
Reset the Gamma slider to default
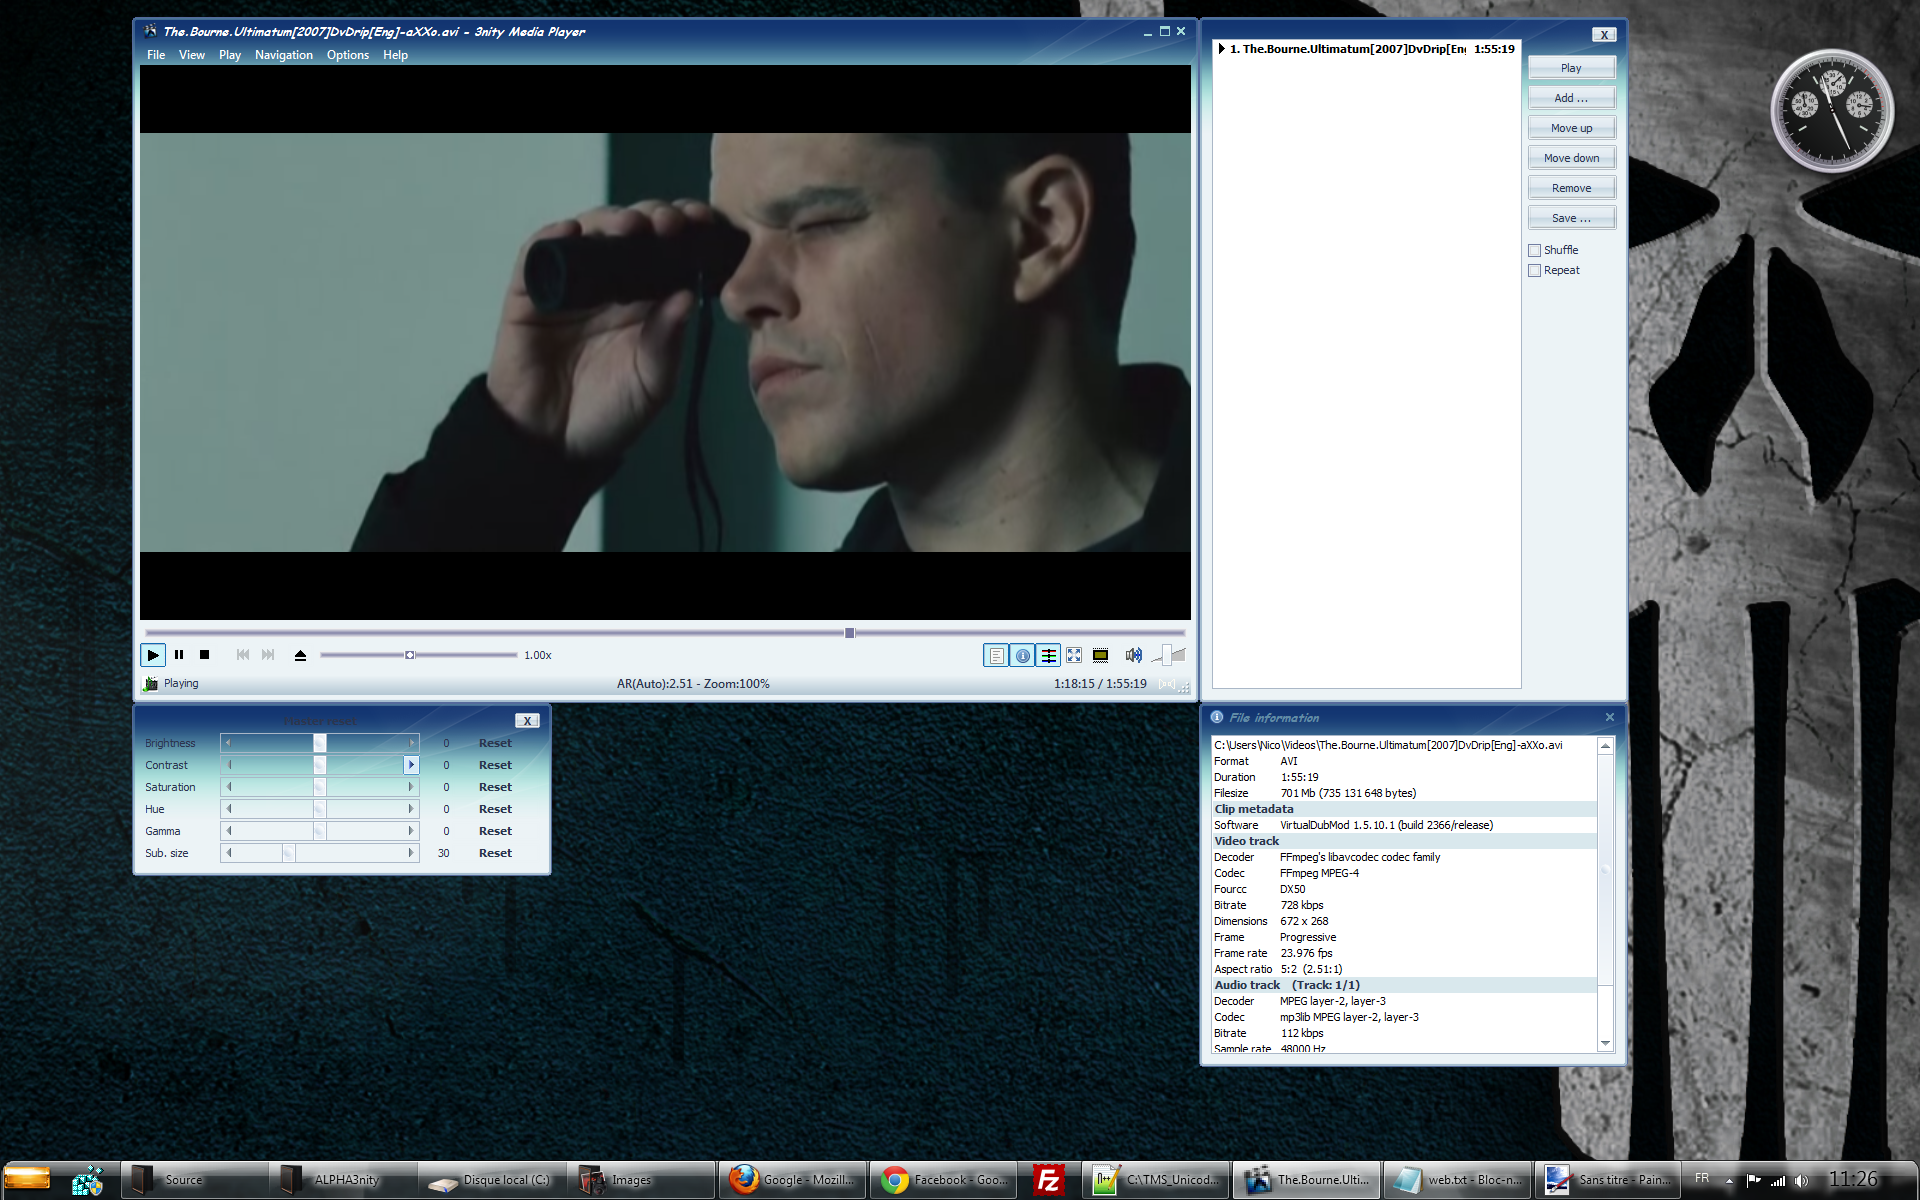493,831
